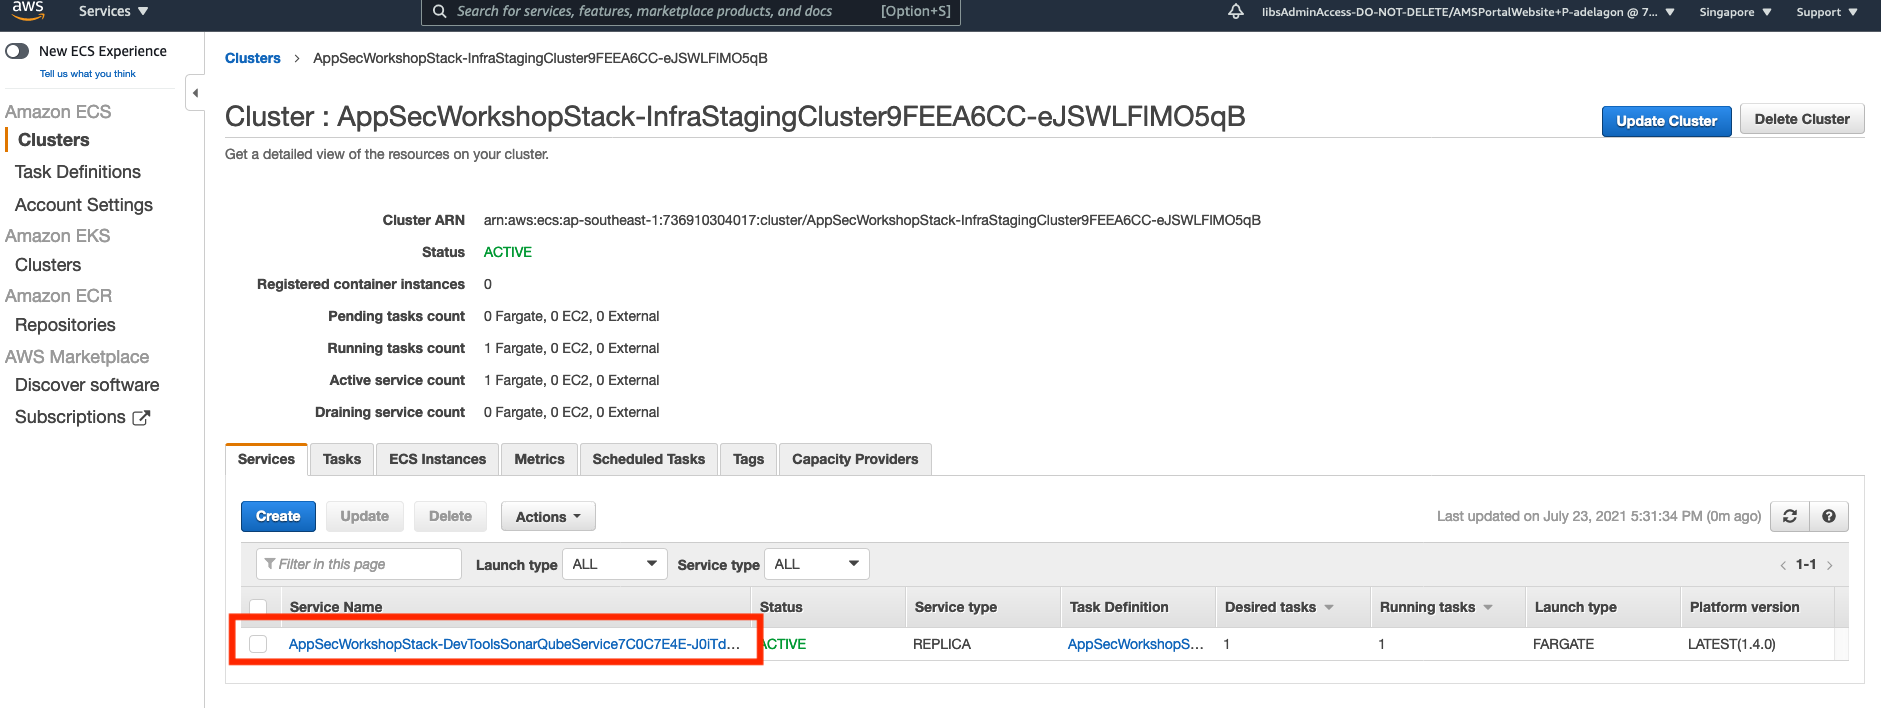Click the search magnifier icon

(439, 11)
